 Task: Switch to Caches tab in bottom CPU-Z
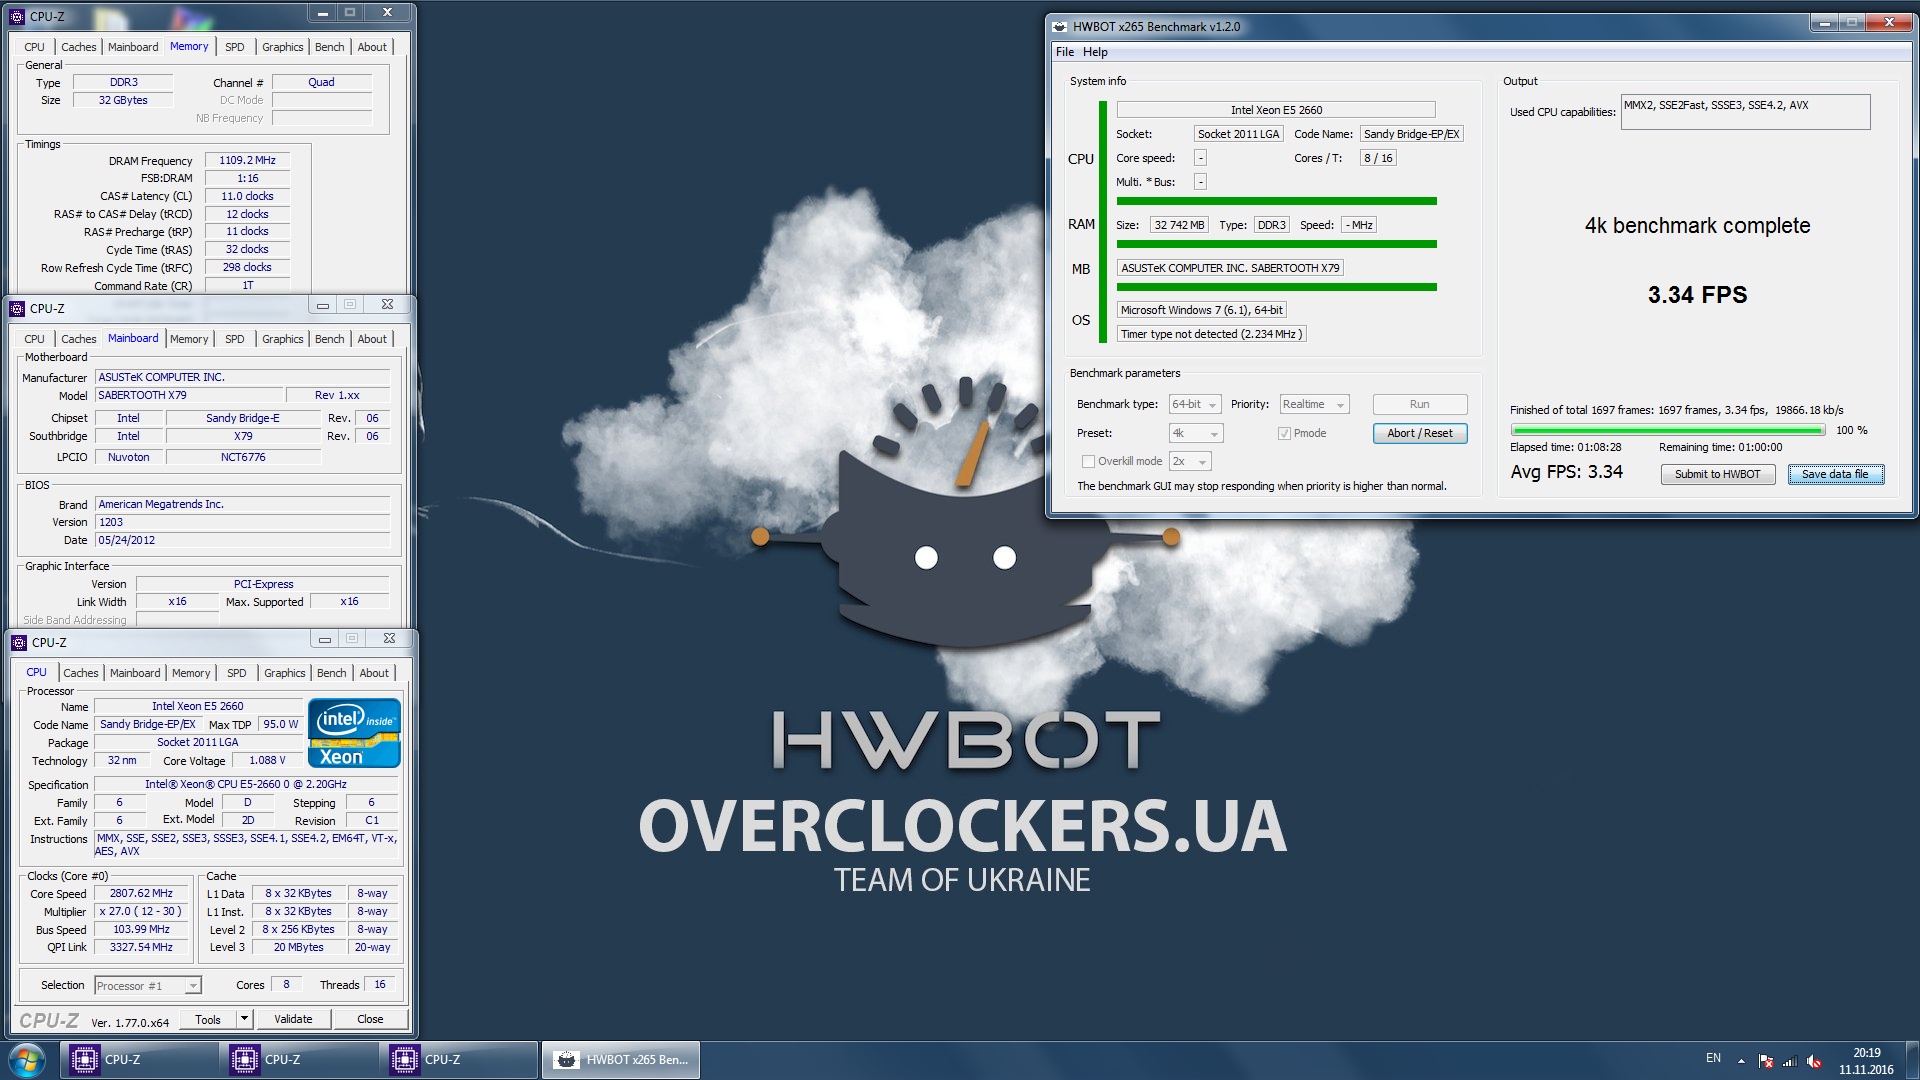pyautogui.click(x=81, y=673)
